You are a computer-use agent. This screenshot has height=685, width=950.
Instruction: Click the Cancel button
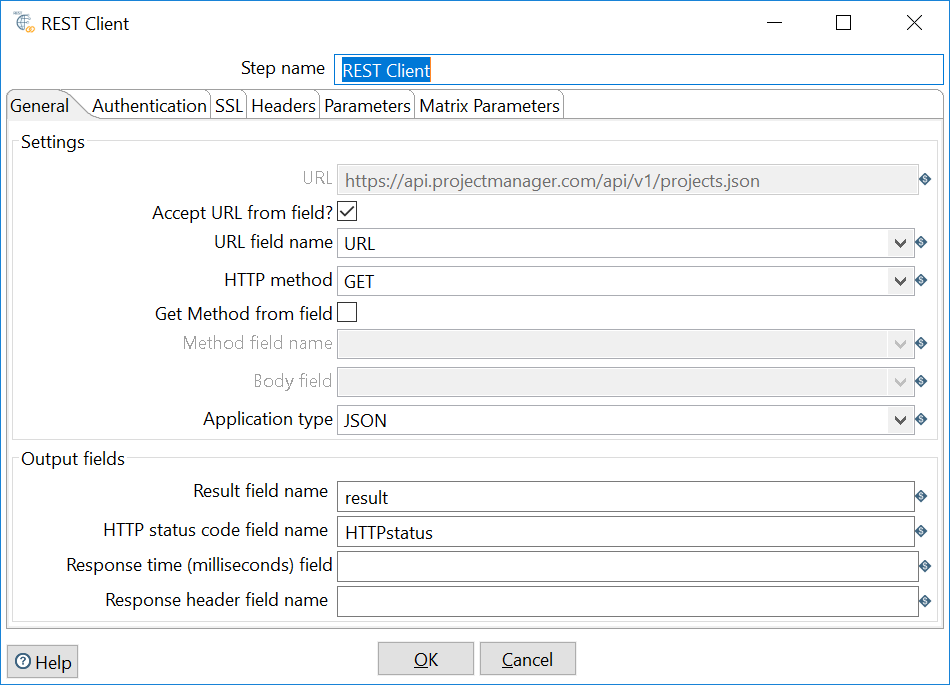[x=527, y=658]
